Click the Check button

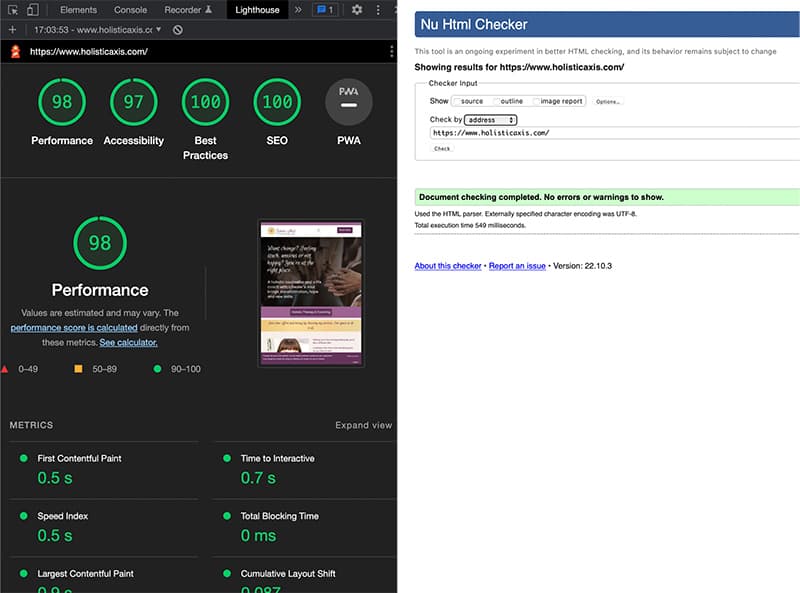pyautogui.click(x=442, y=149)
